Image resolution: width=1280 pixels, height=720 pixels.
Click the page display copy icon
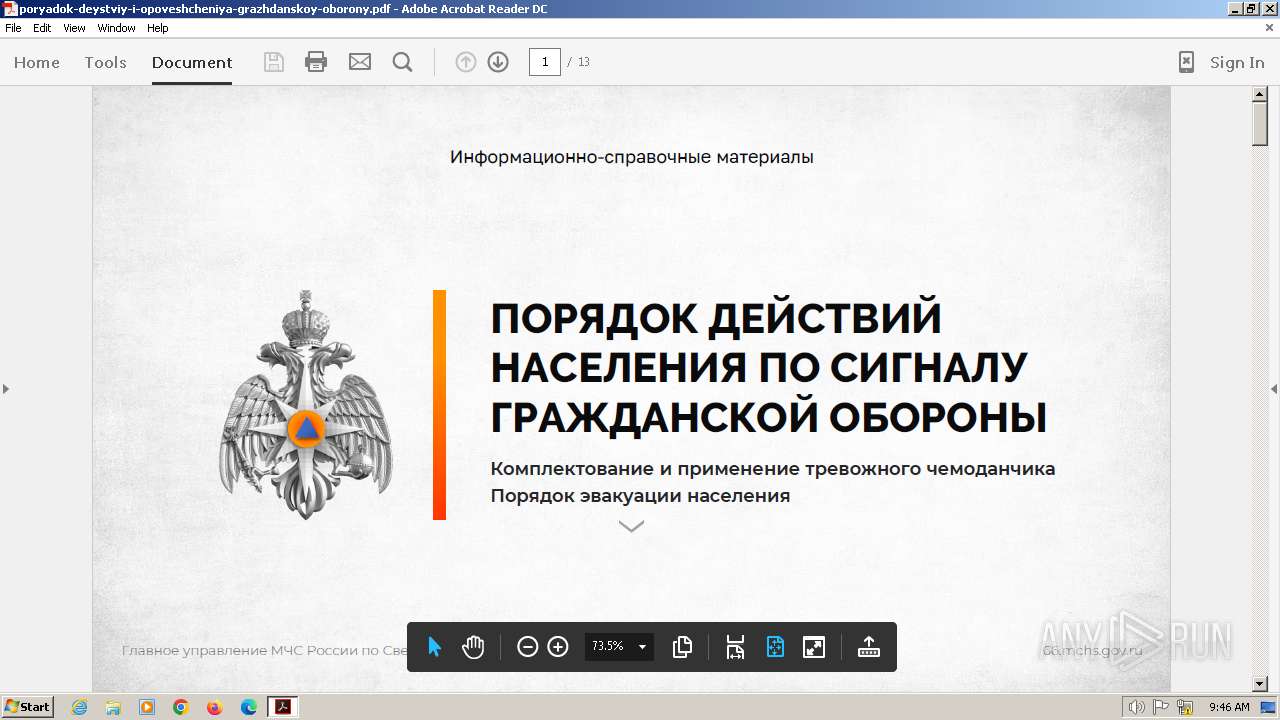[682, 647]
